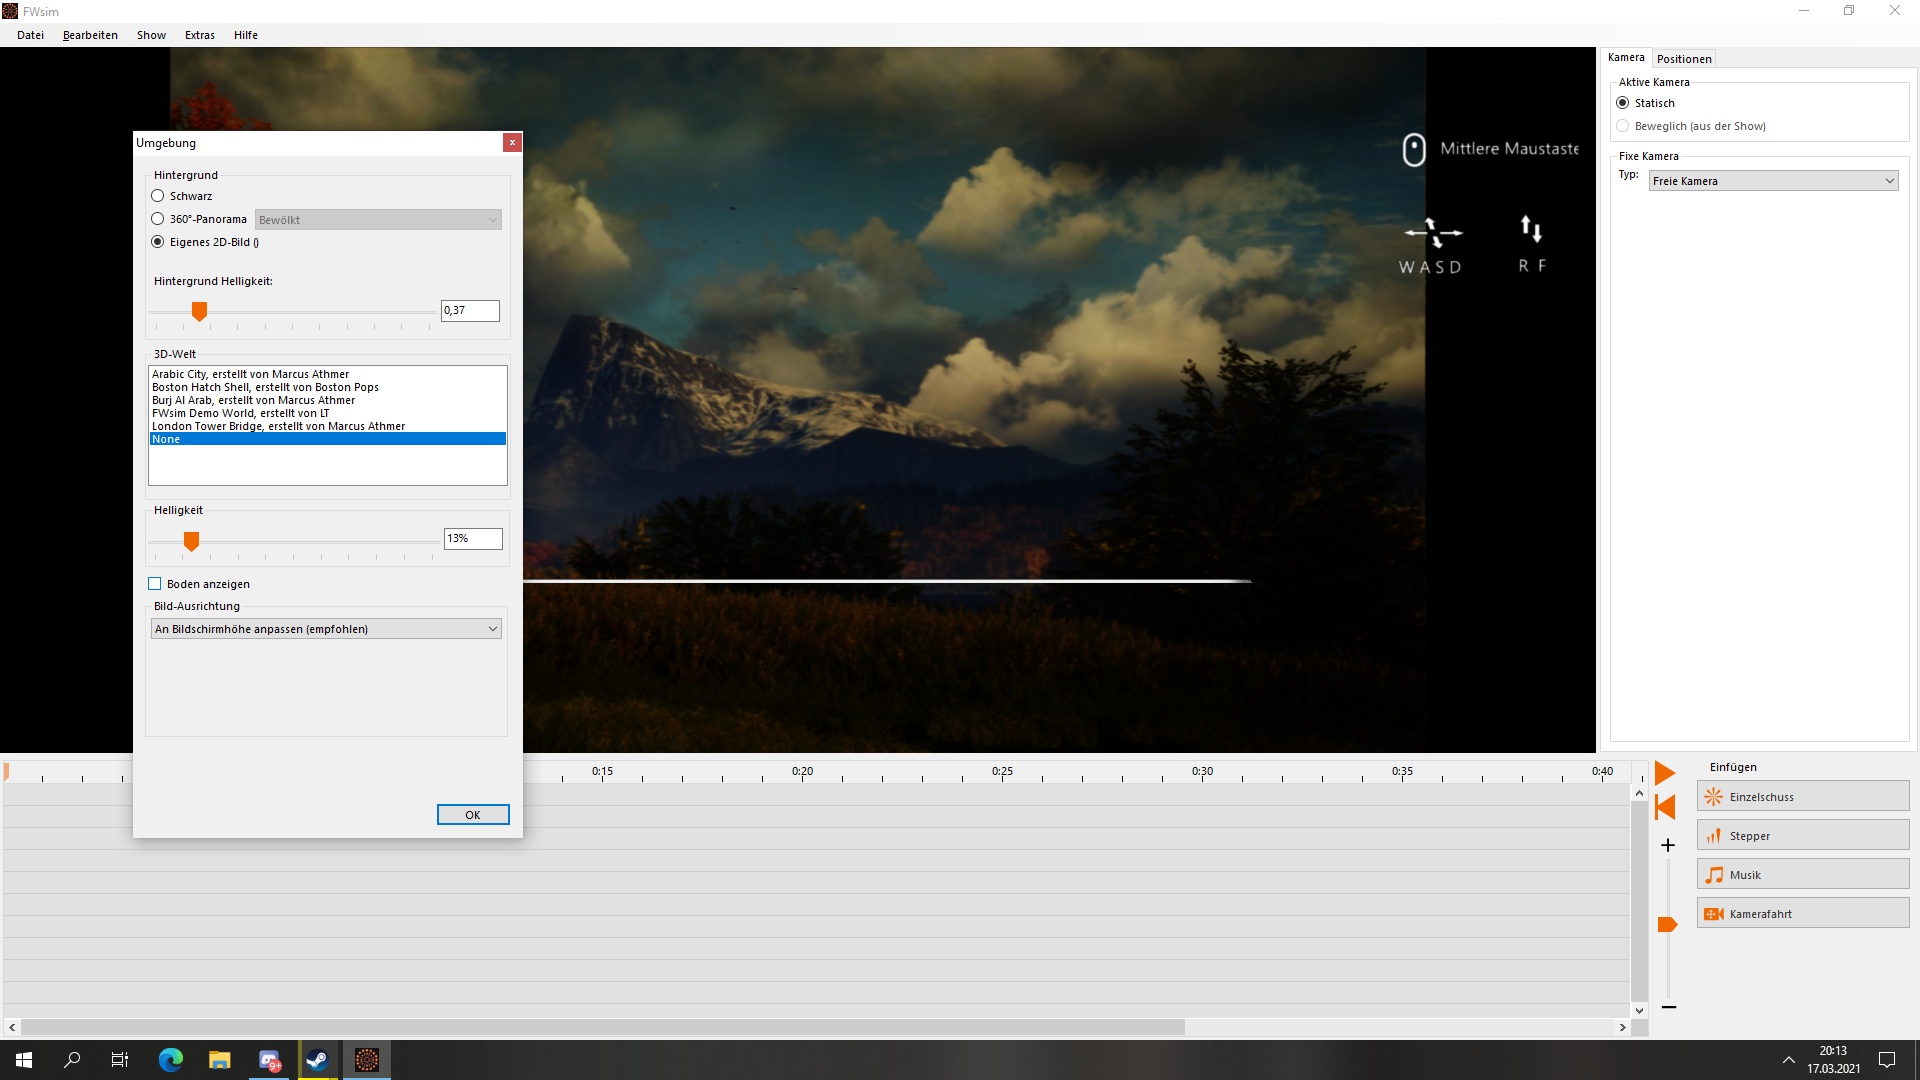Open Microsoft Edge from taskbar
The height and width of the screenshot is (1080, 1920).
[171, 1060]
